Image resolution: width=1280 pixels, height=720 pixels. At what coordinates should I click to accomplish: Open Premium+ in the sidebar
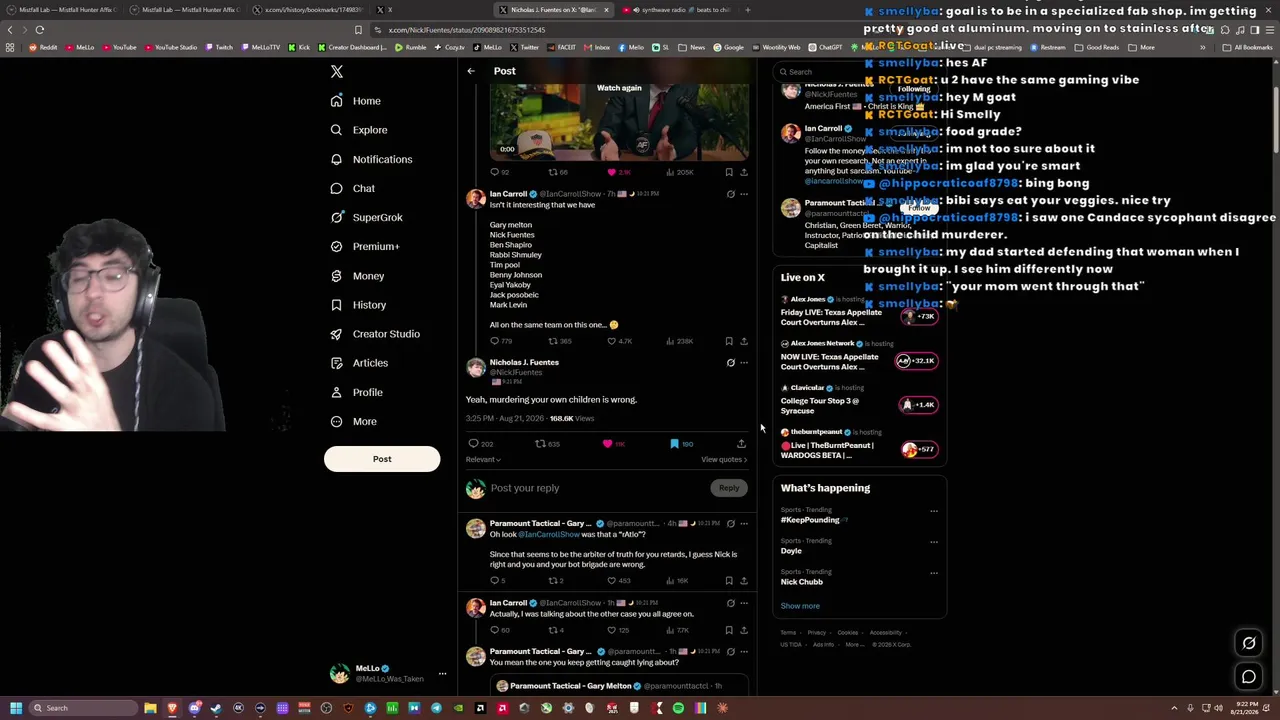365,246
